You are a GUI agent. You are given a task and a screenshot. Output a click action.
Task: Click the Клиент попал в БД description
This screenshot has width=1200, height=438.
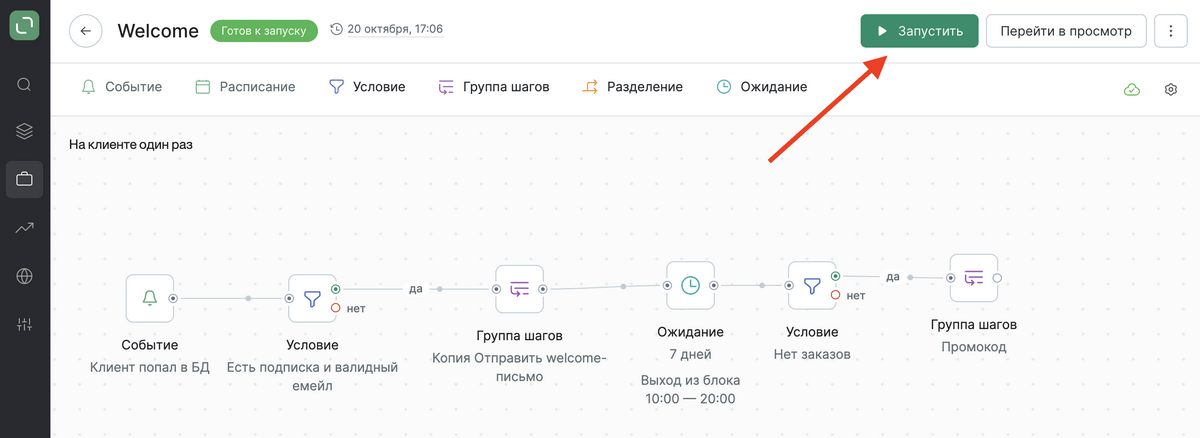click(x=150, y=367)
